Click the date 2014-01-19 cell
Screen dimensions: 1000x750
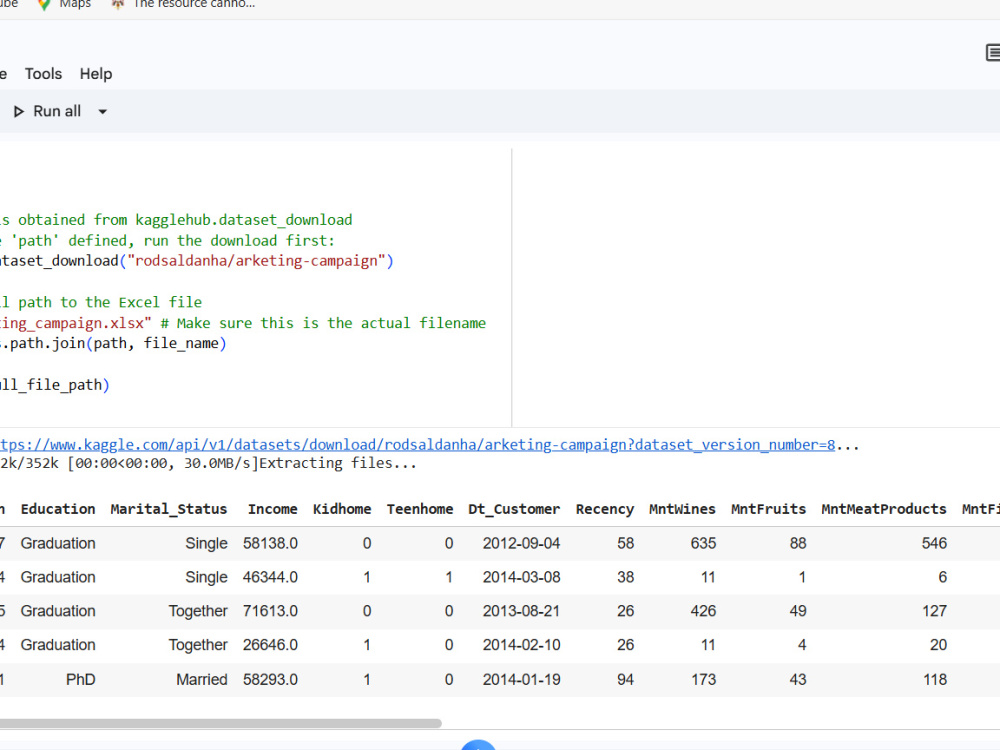pyautogui.click(x=522, y=680)
